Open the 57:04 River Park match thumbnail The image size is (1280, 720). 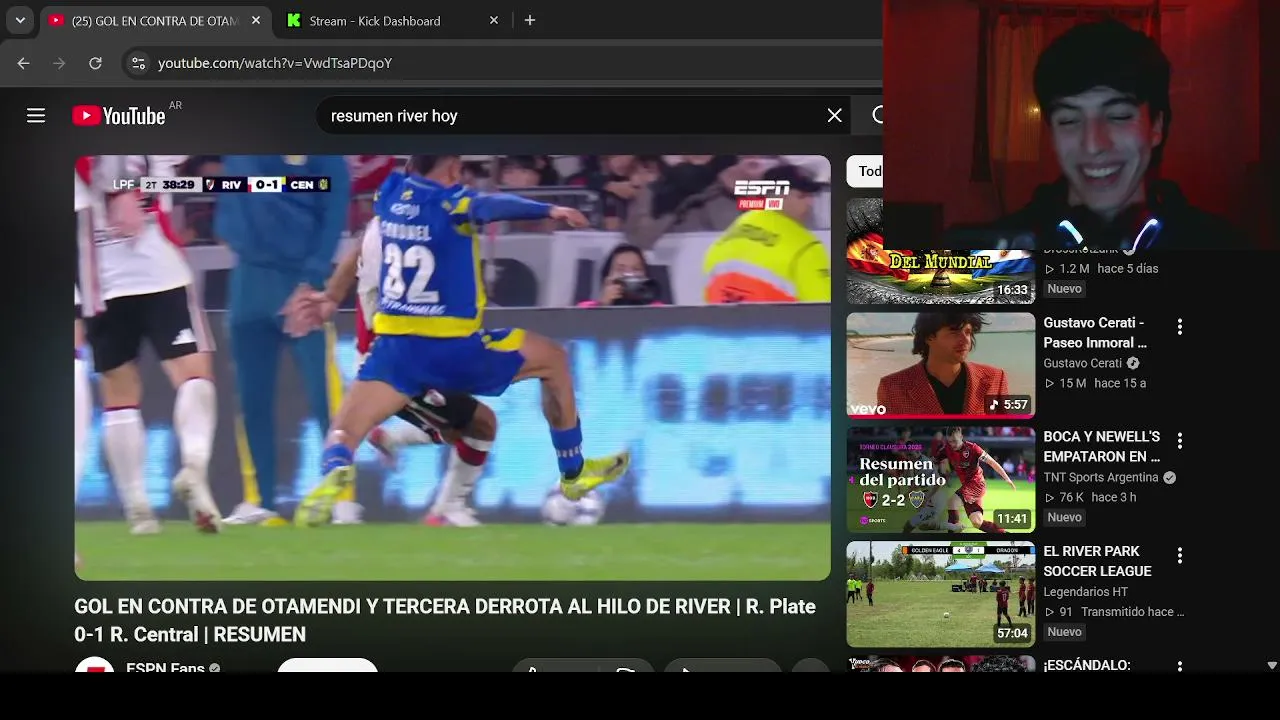coord(941,594)
